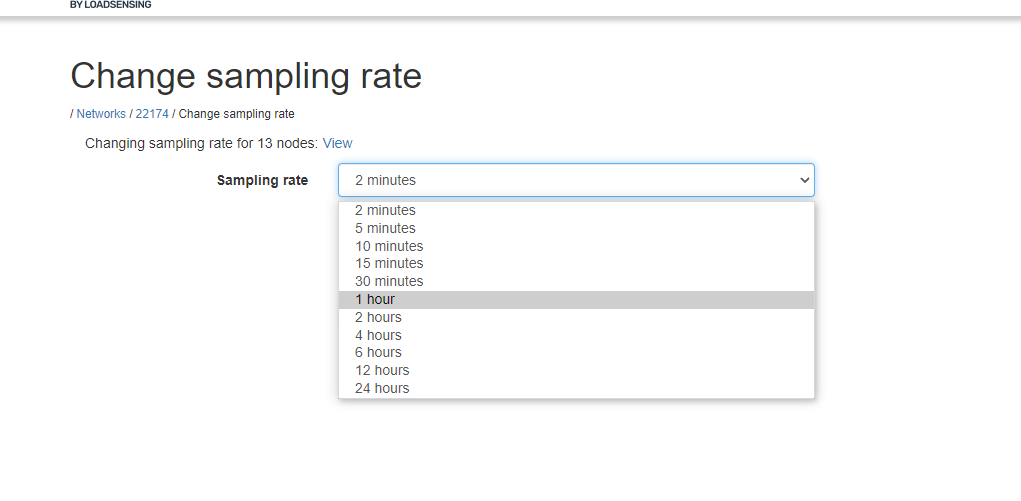The image size is (1021, 501).
Task: Go to network 22174 breadcrumb link
Action: 152,114
